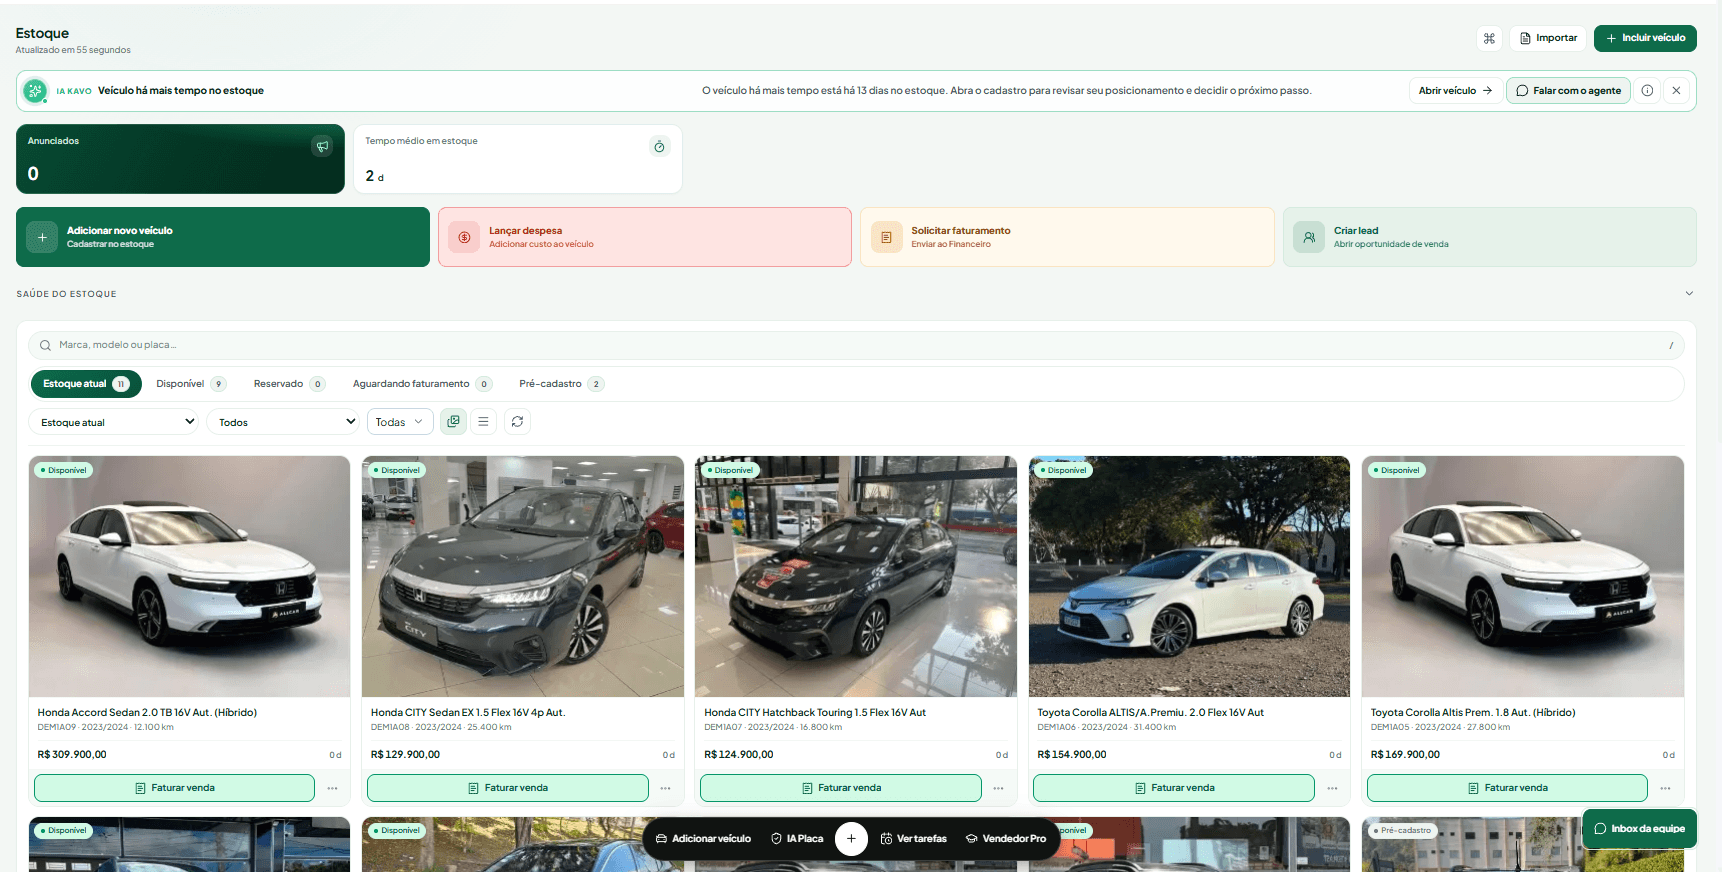
Task: Open more options for Honda CITY Hatchback Touring
Action: (998, 788)
